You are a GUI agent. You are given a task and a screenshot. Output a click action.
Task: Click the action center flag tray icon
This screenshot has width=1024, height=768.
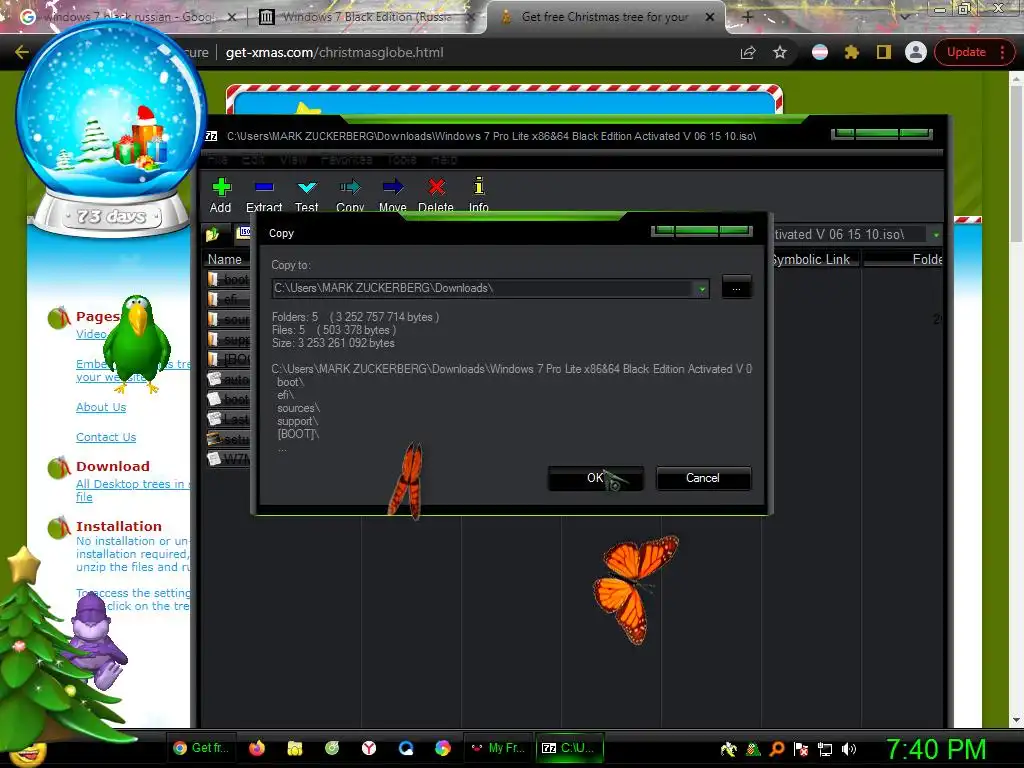coord(801,749)
